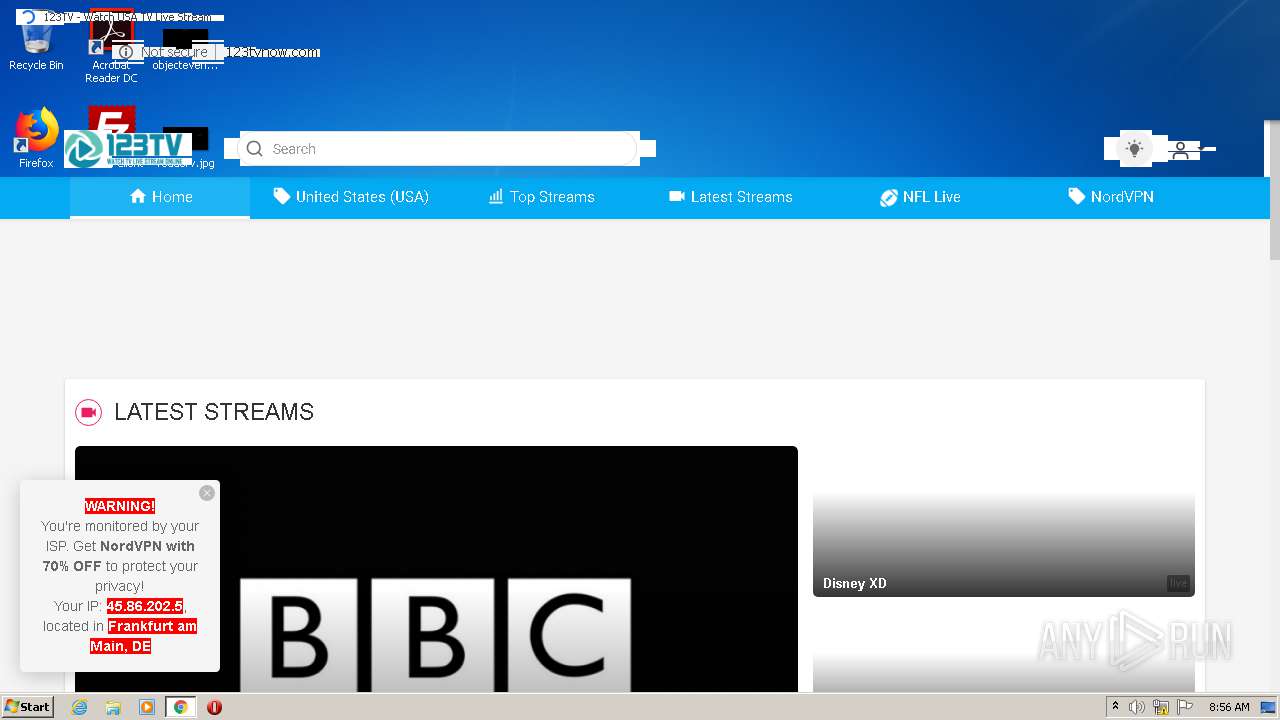
Task: Open the user account icon
Action: pos(1180,150)
